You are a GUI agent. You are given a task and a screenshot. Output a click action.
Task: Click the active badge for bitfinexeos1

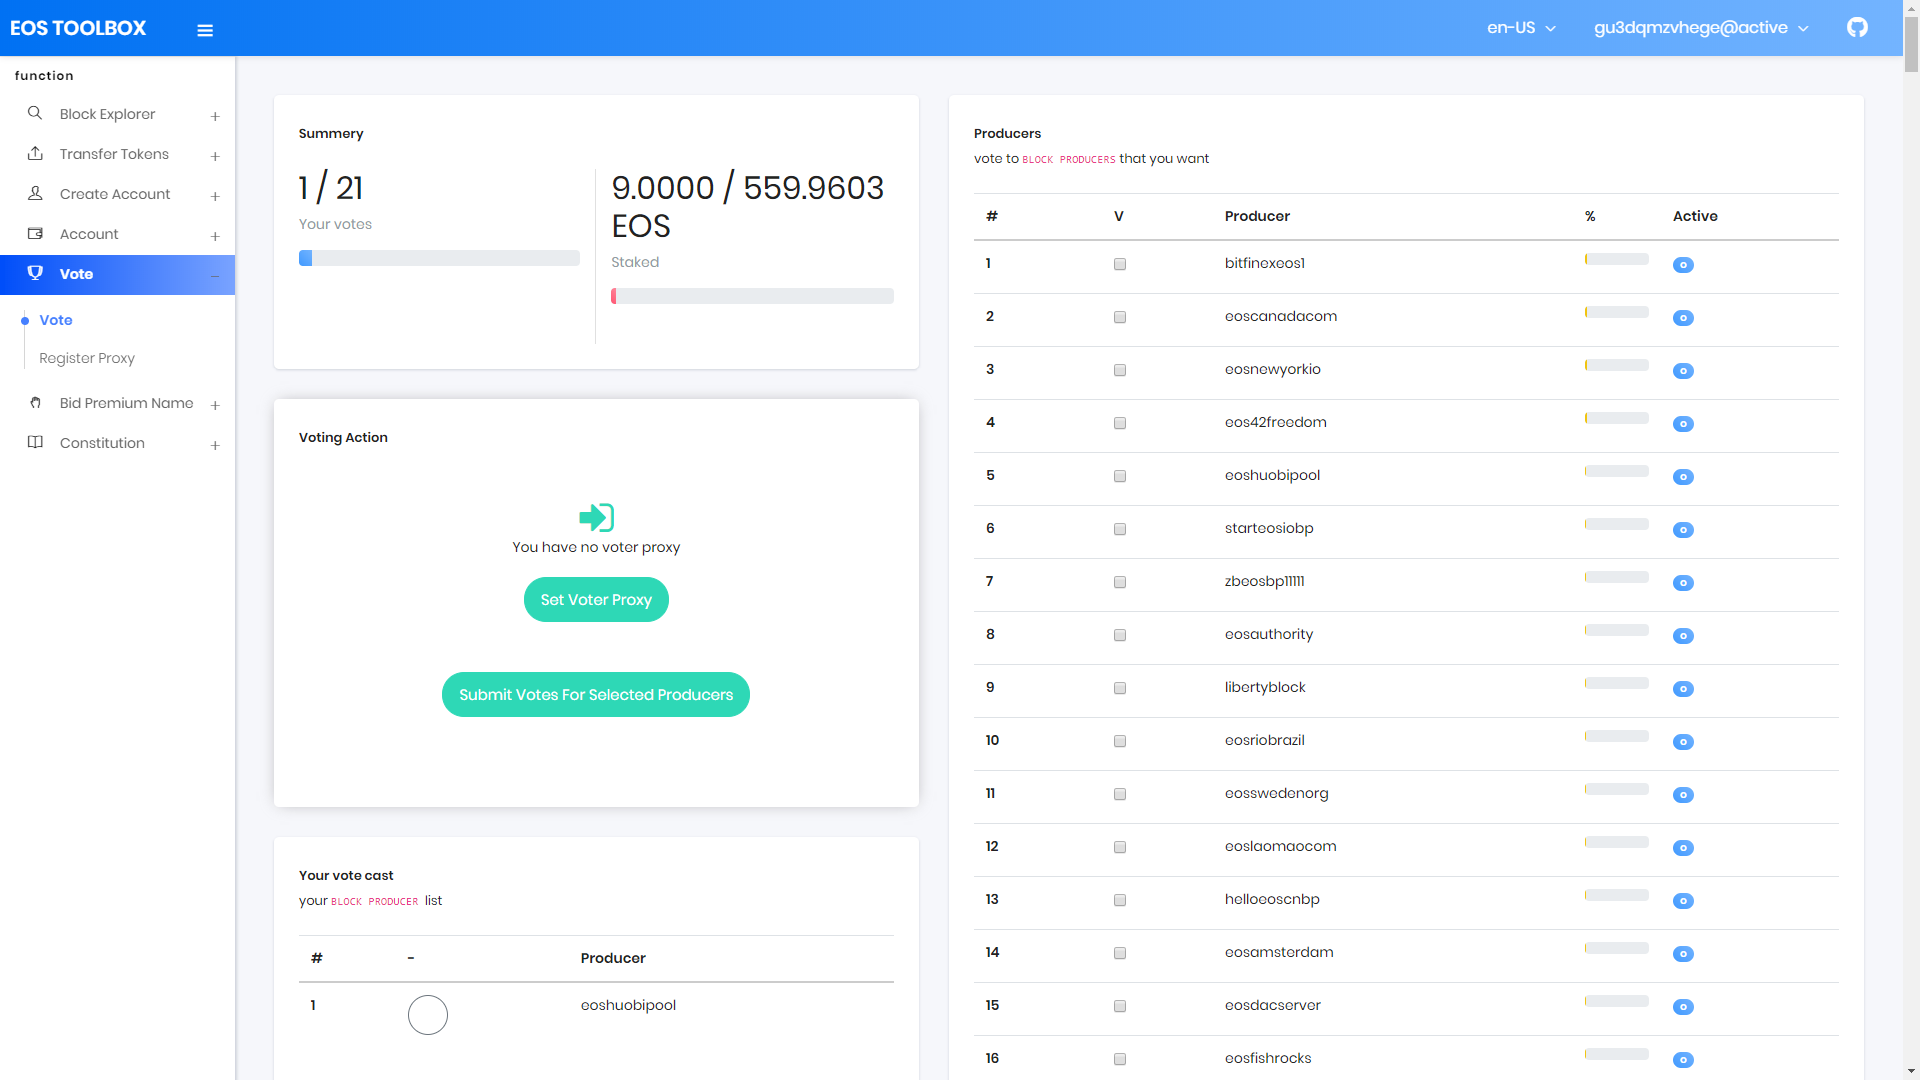1683,265
